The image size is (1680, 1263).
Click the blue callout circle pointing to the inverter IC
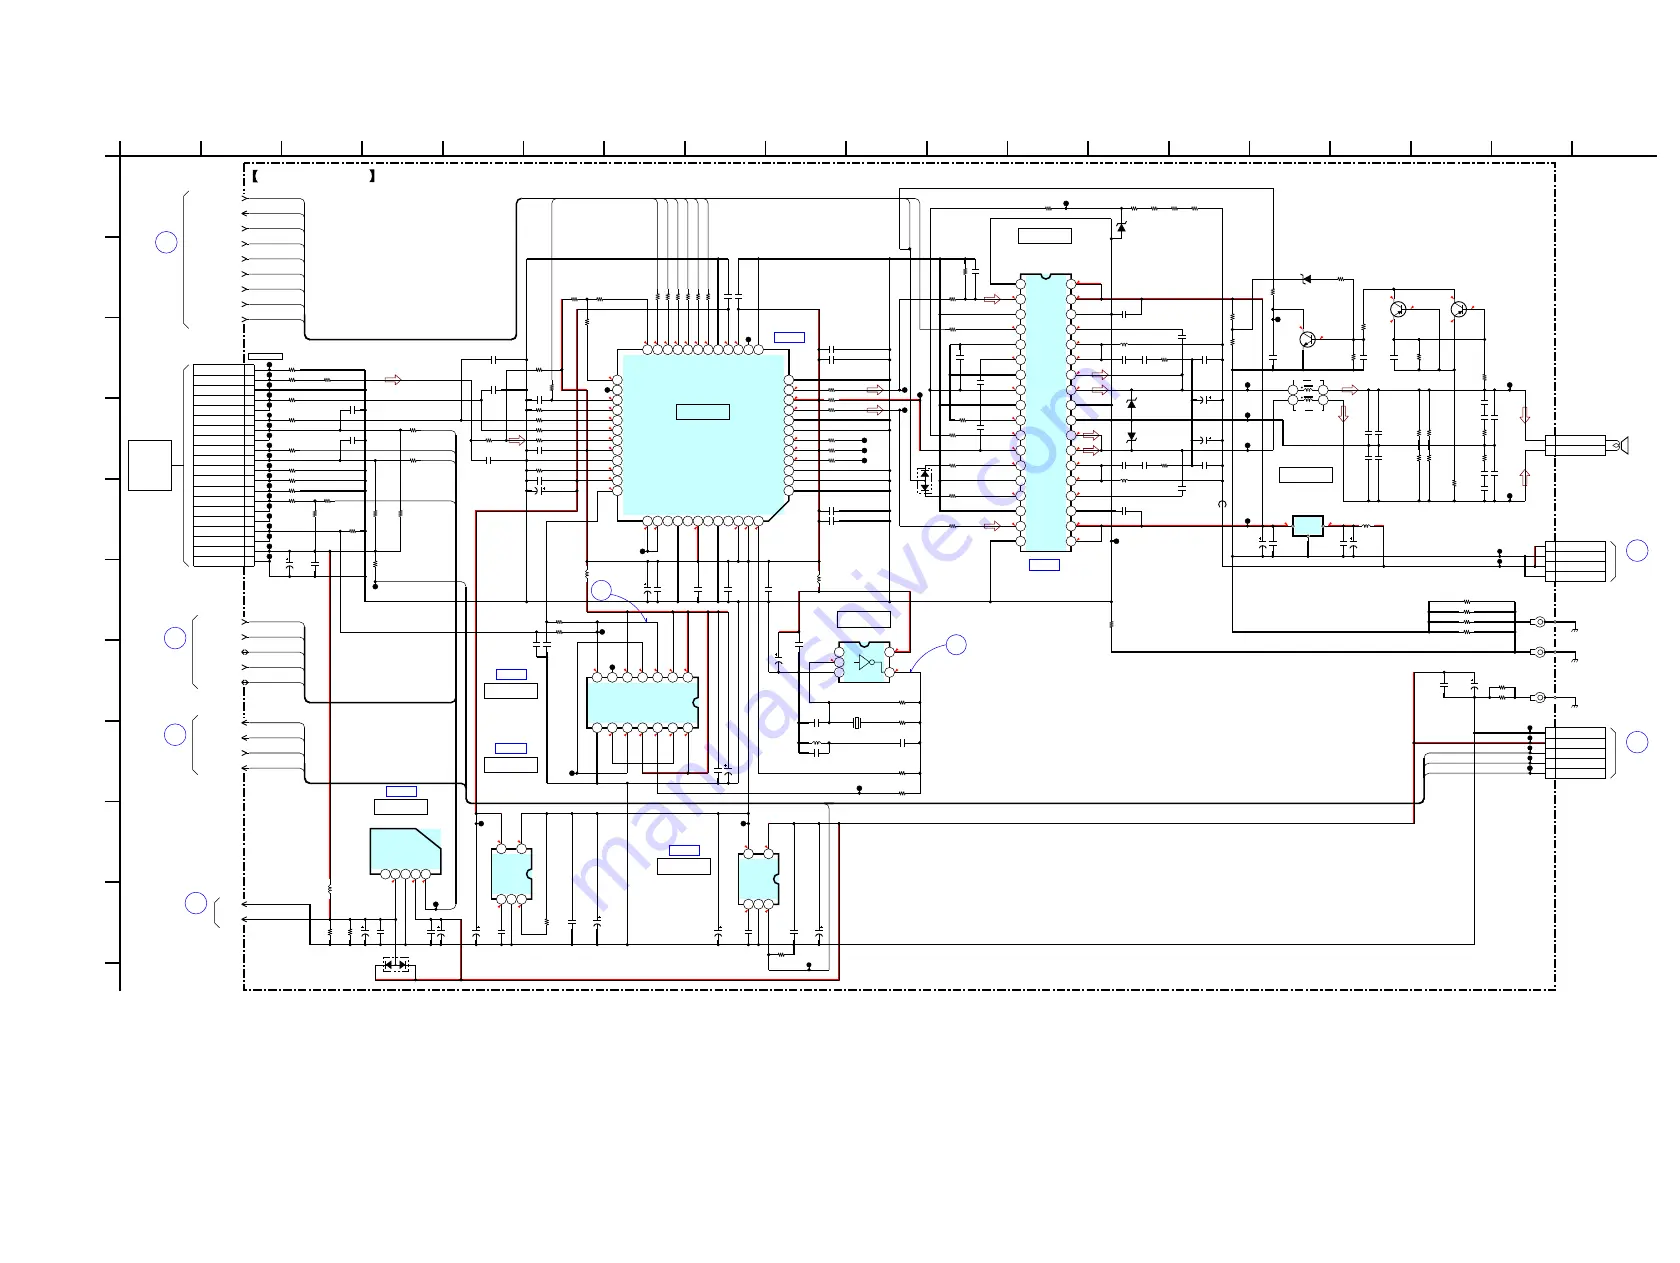click(x=956, y=645)
